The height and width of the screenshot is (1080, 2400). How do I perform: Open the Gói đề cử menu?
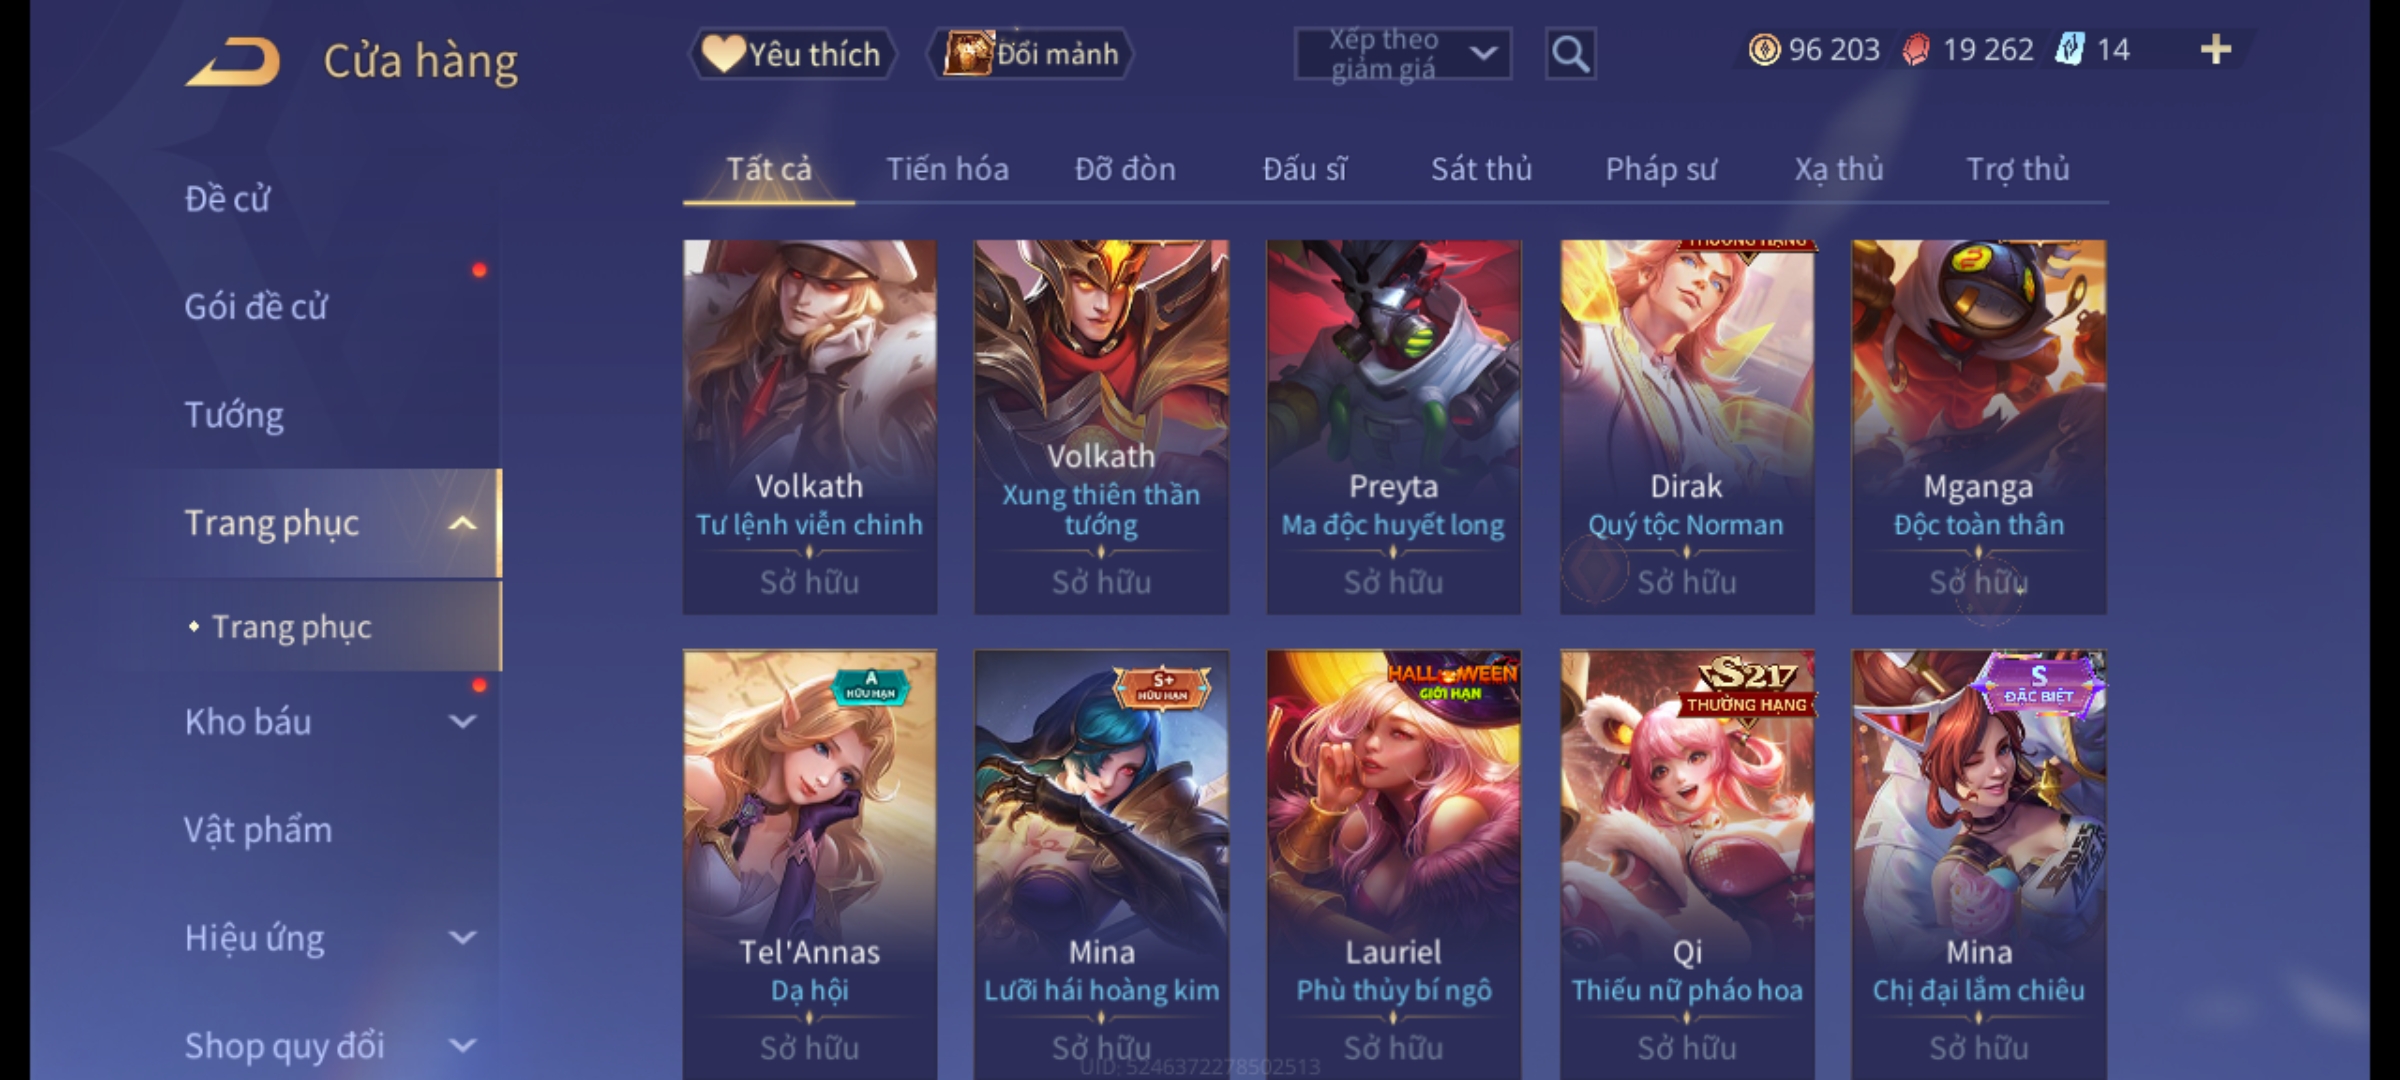tap(256, 307)
